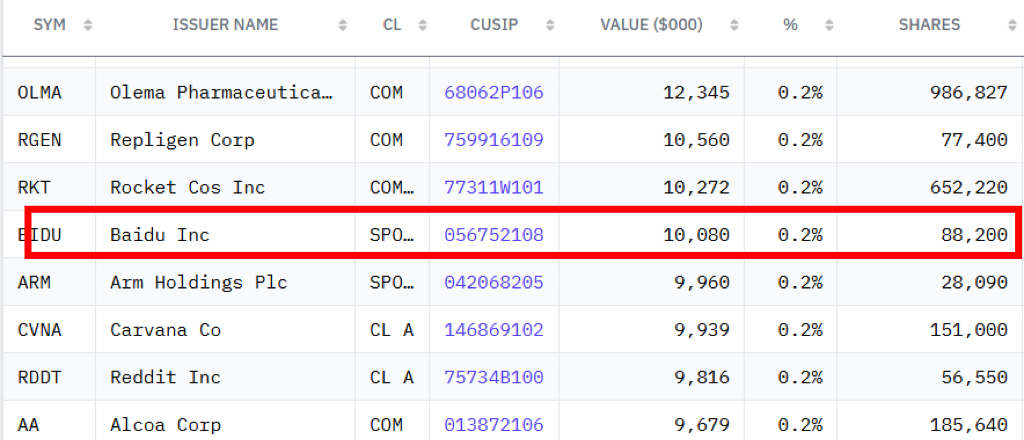Open CUSIP link 75734B100 for Reddit

pos(494,377)
